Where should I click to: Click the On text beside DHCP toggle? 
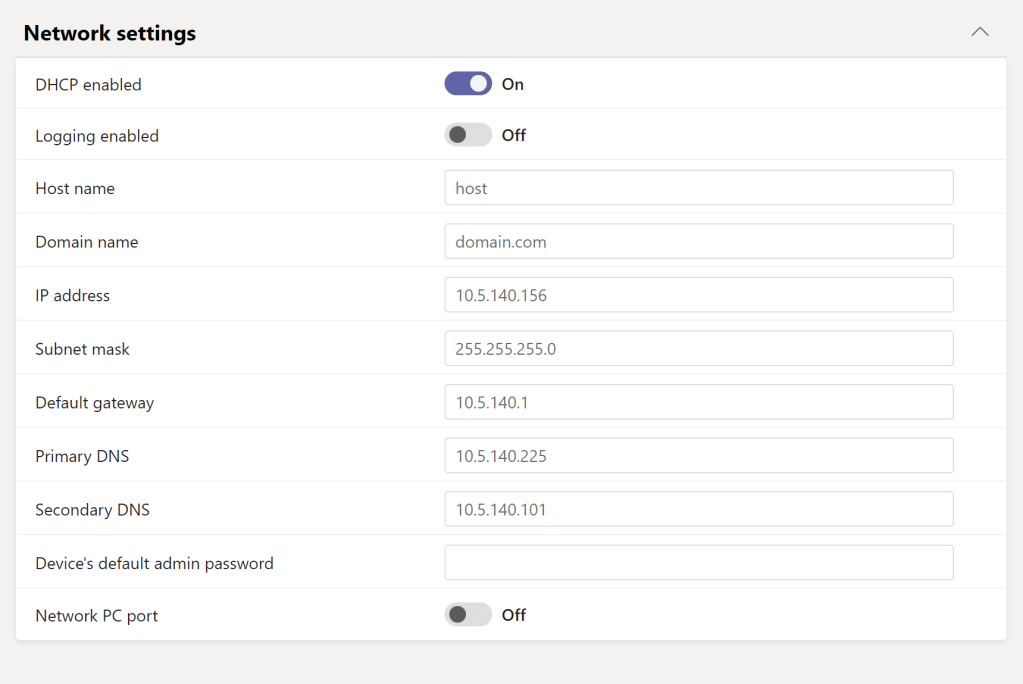click(x=513, y=84)
